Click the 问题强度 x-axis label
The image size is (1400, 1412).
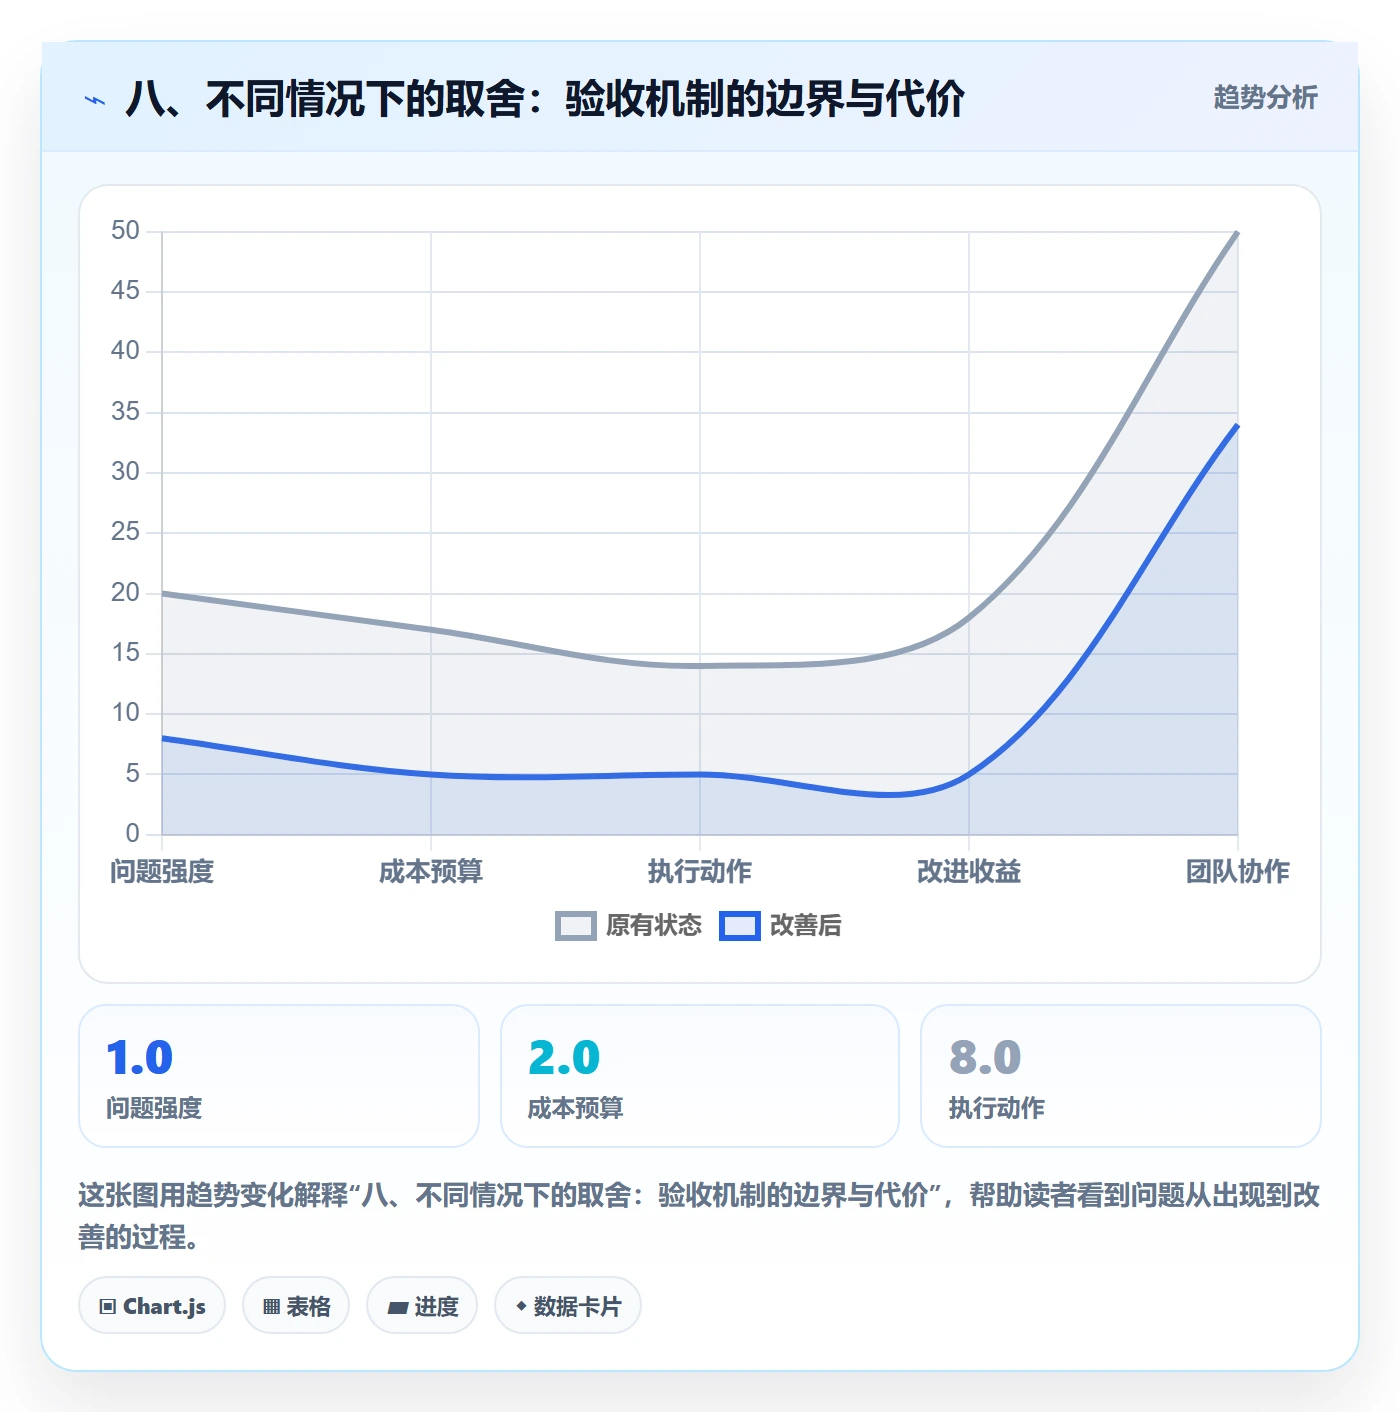coord(162,872)
